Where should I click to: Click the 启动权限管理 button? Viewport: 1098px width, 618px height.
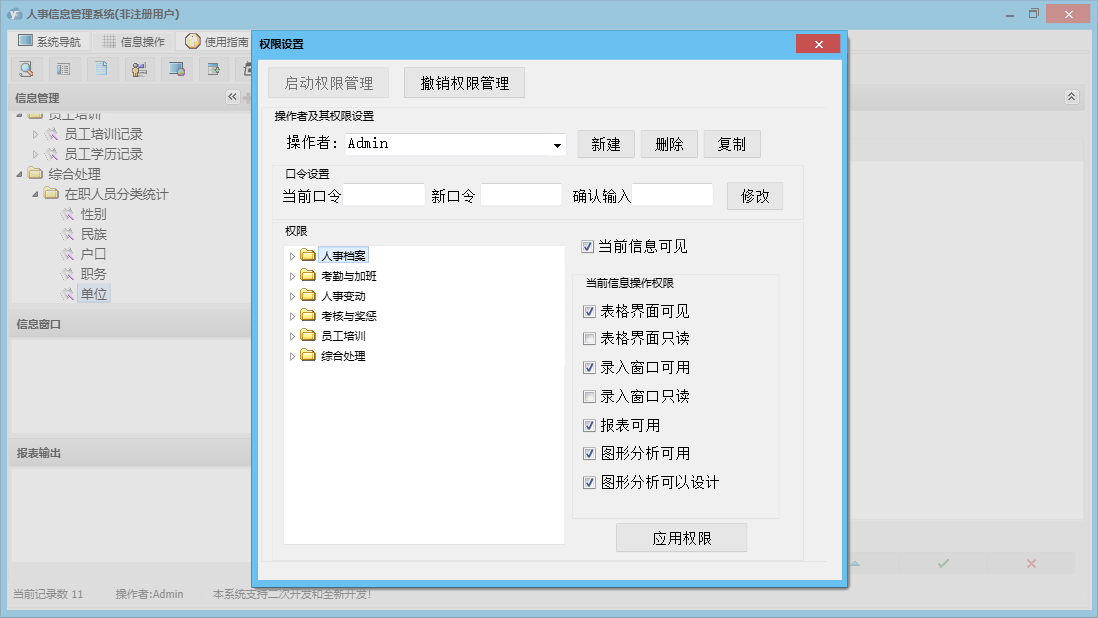click(x=328, y=83)
